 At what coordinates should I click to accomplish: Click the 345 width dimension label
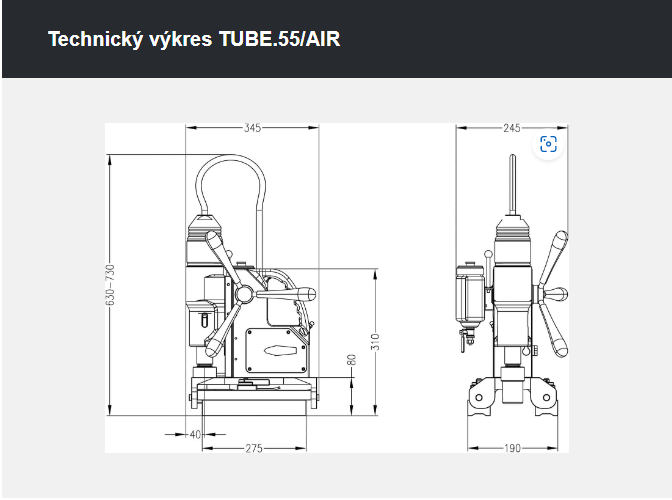pos(252,128)
